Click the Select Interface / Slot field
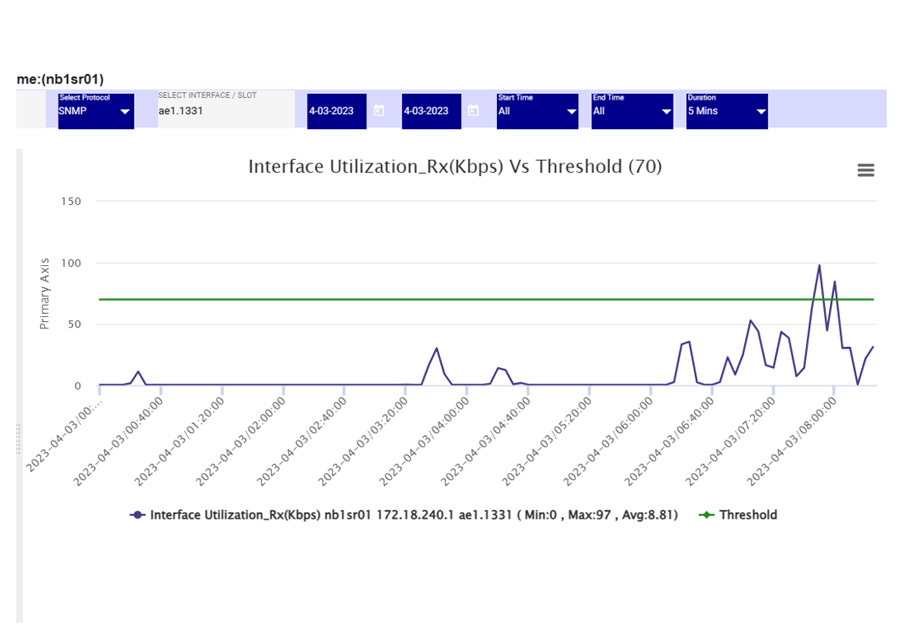The image size is (900, 634). tap(225, 111)
